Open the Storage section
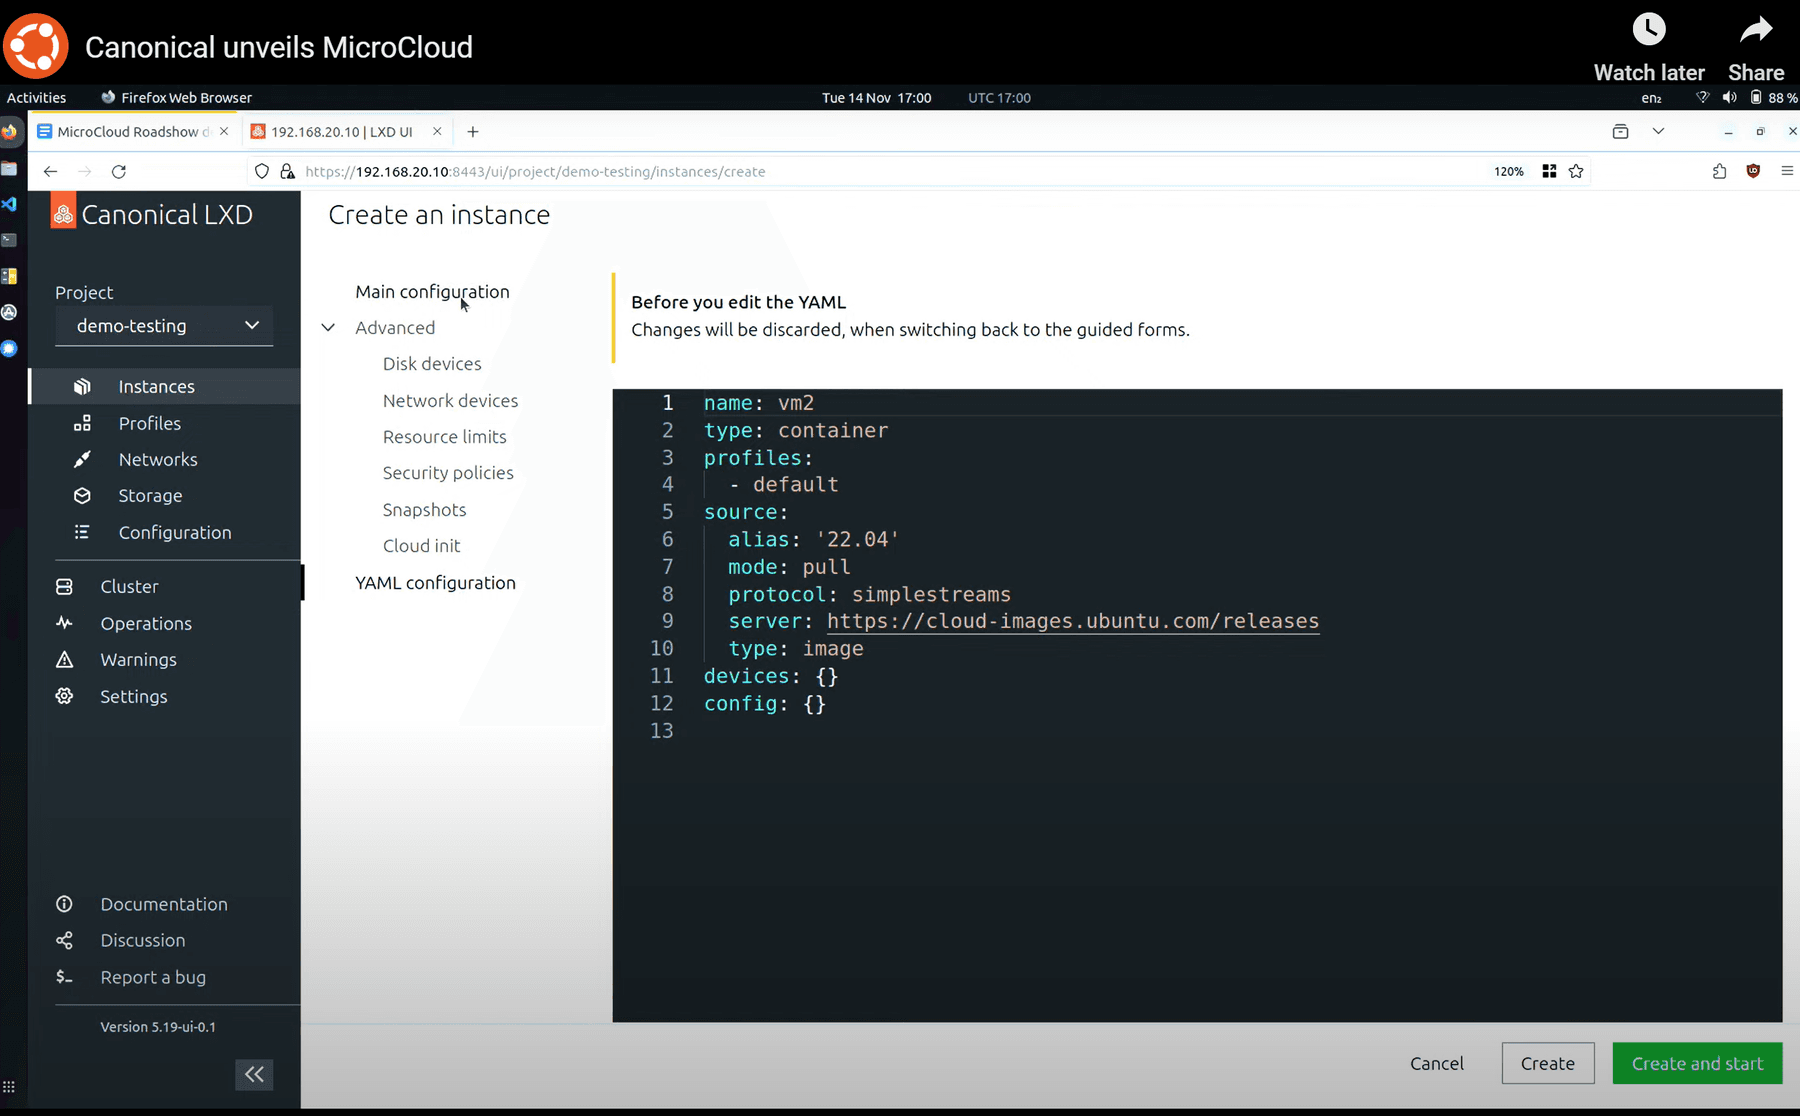 [x=150, y=495]
